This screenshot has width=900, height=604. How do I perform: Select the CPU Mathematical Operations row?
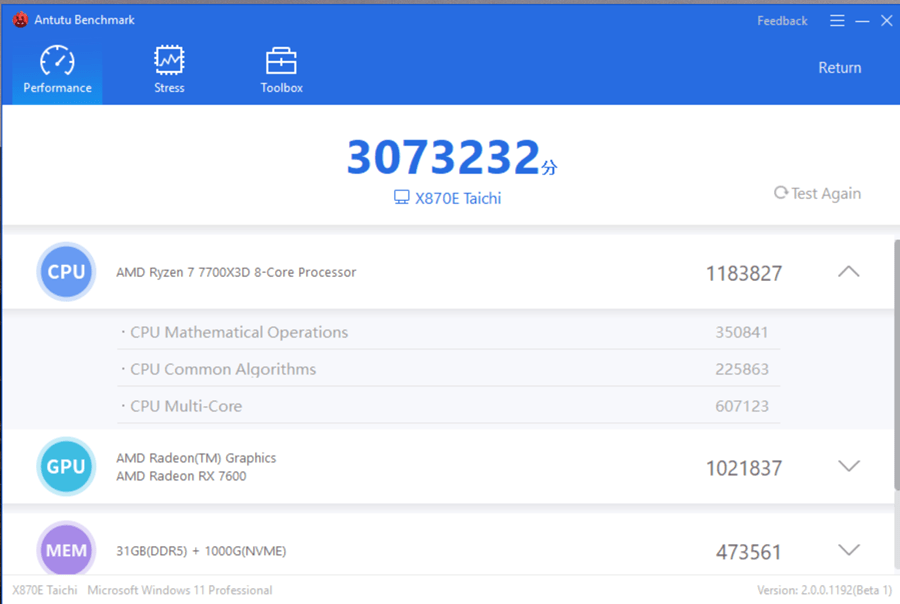[x=448, y=332]
